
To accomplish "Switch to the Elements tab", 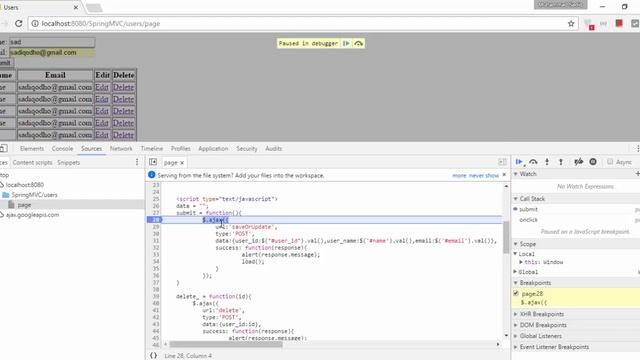I will click(x=32, y=149).
